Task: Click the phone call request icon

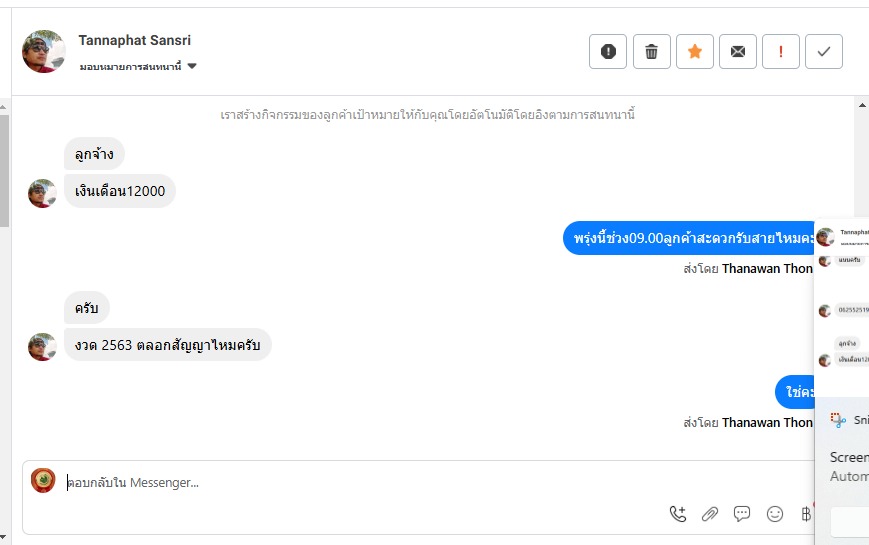Action: click(x=678, y=514)
